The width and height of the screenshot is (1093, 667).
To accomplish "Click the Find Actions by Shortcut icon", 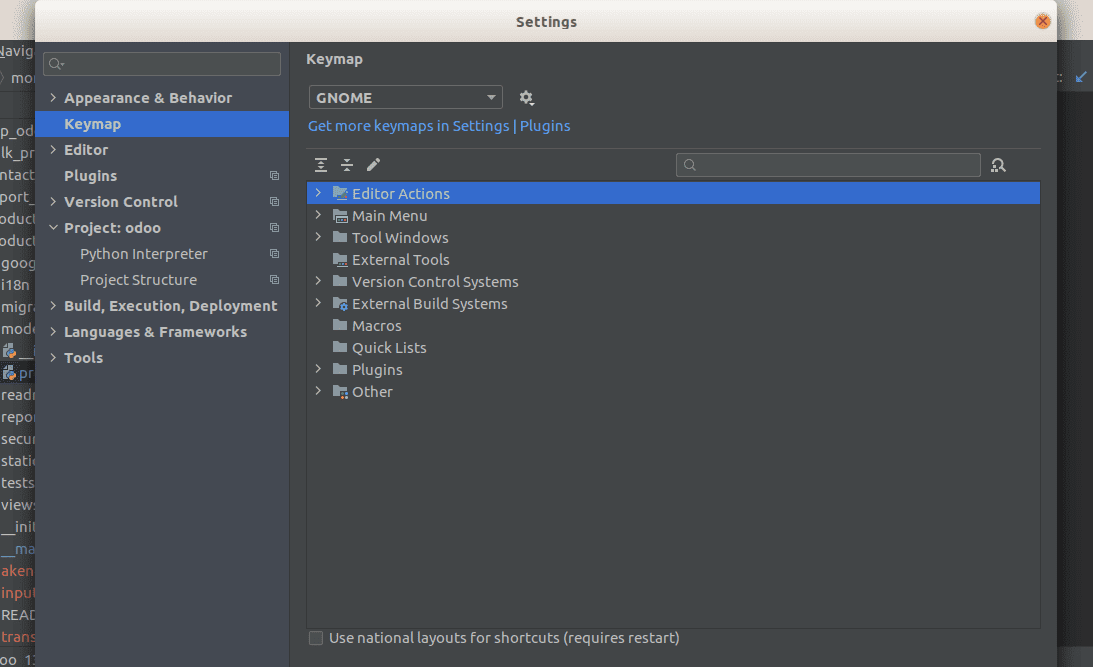I will (x=998, y=165).
